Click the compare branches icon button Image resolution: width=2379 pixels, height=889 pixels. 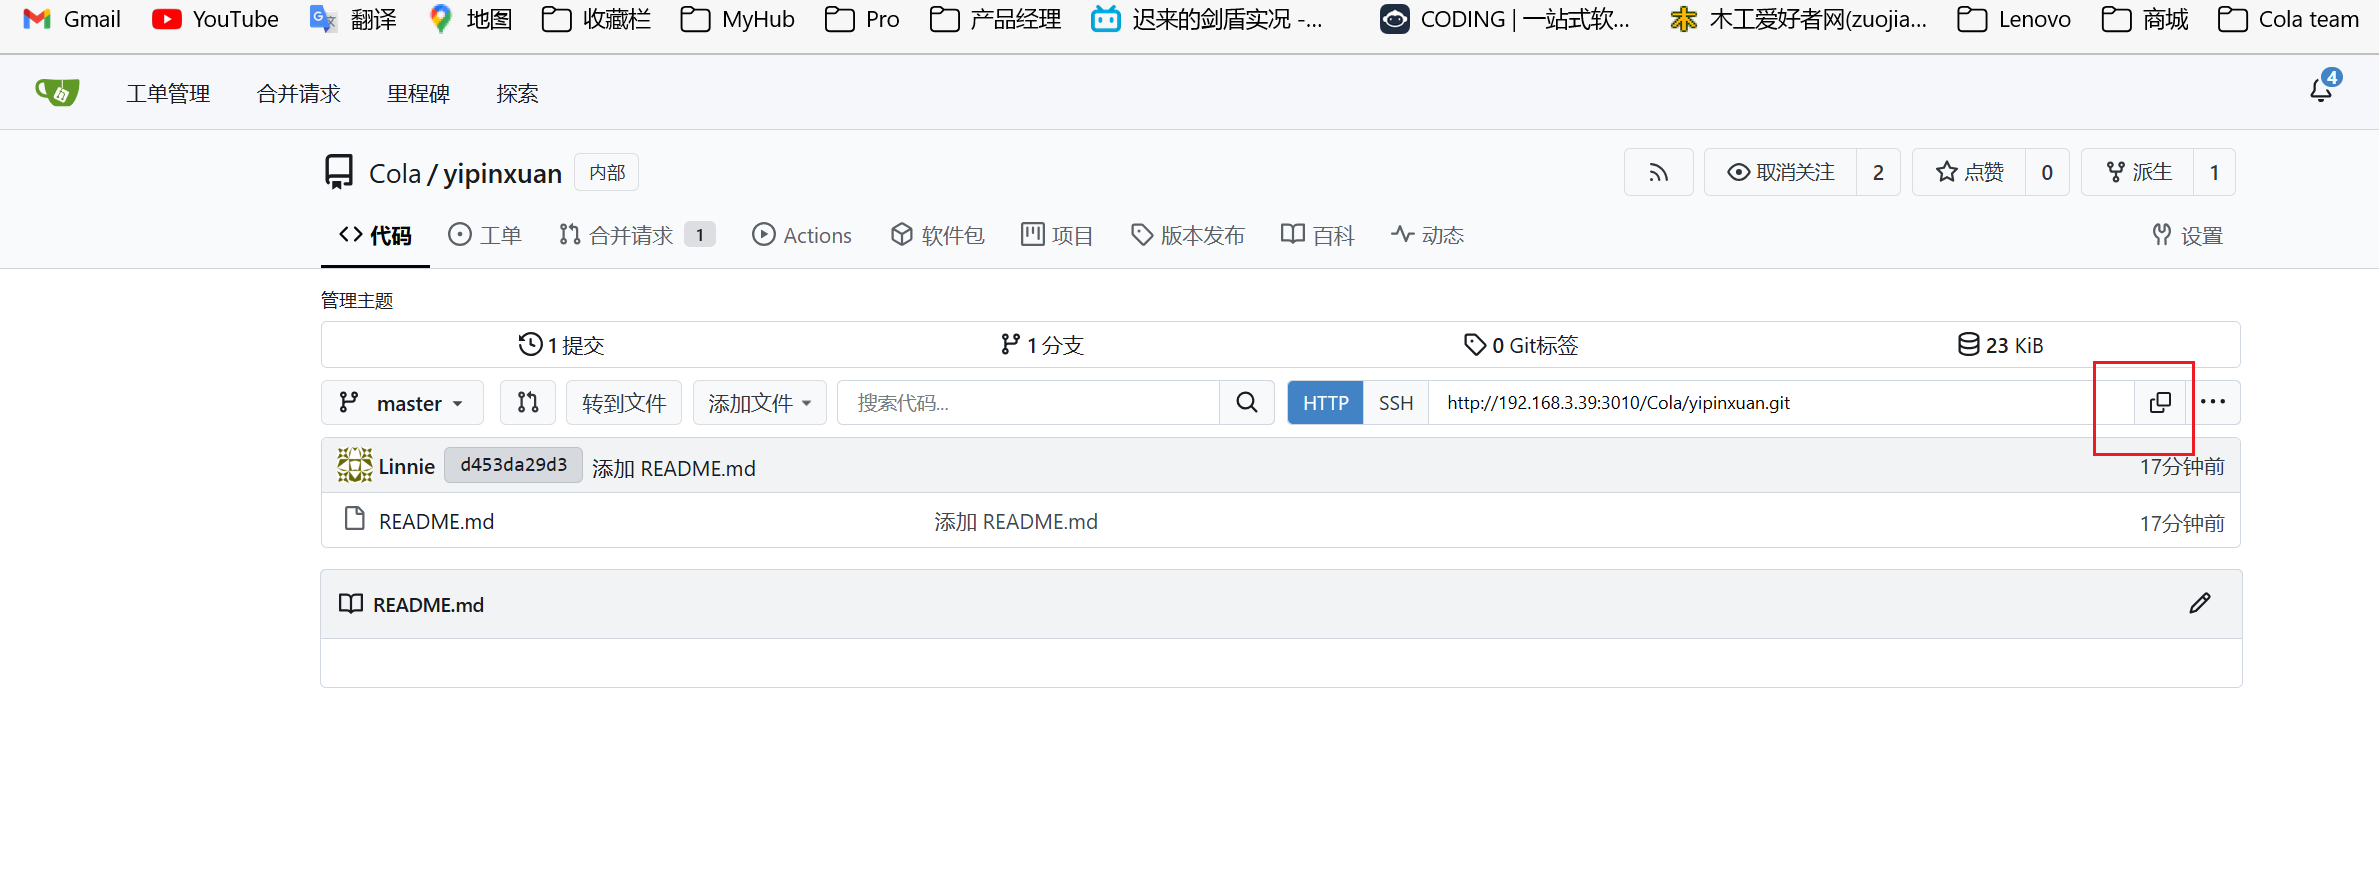528,402
